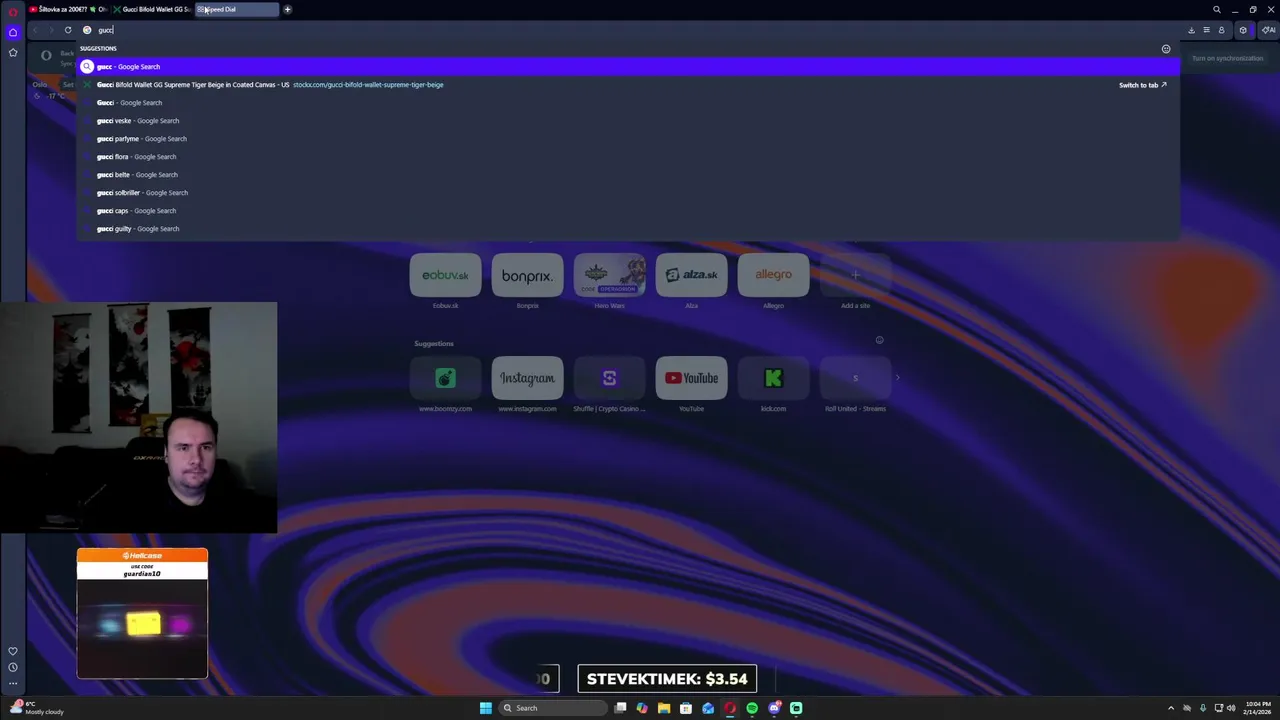Open the eobuv.sk speed dial tile

pyautogui.click(x=445, y=275)
